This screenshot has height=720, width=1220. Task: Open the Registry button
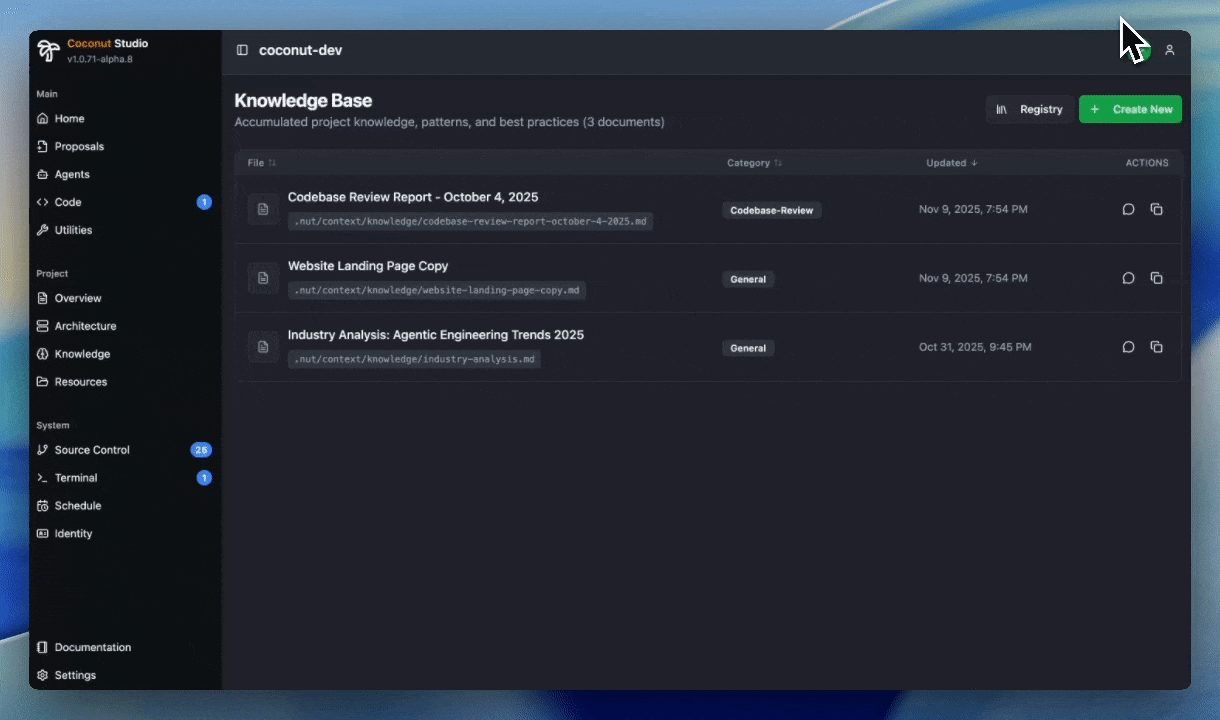tap(1030, 109)
